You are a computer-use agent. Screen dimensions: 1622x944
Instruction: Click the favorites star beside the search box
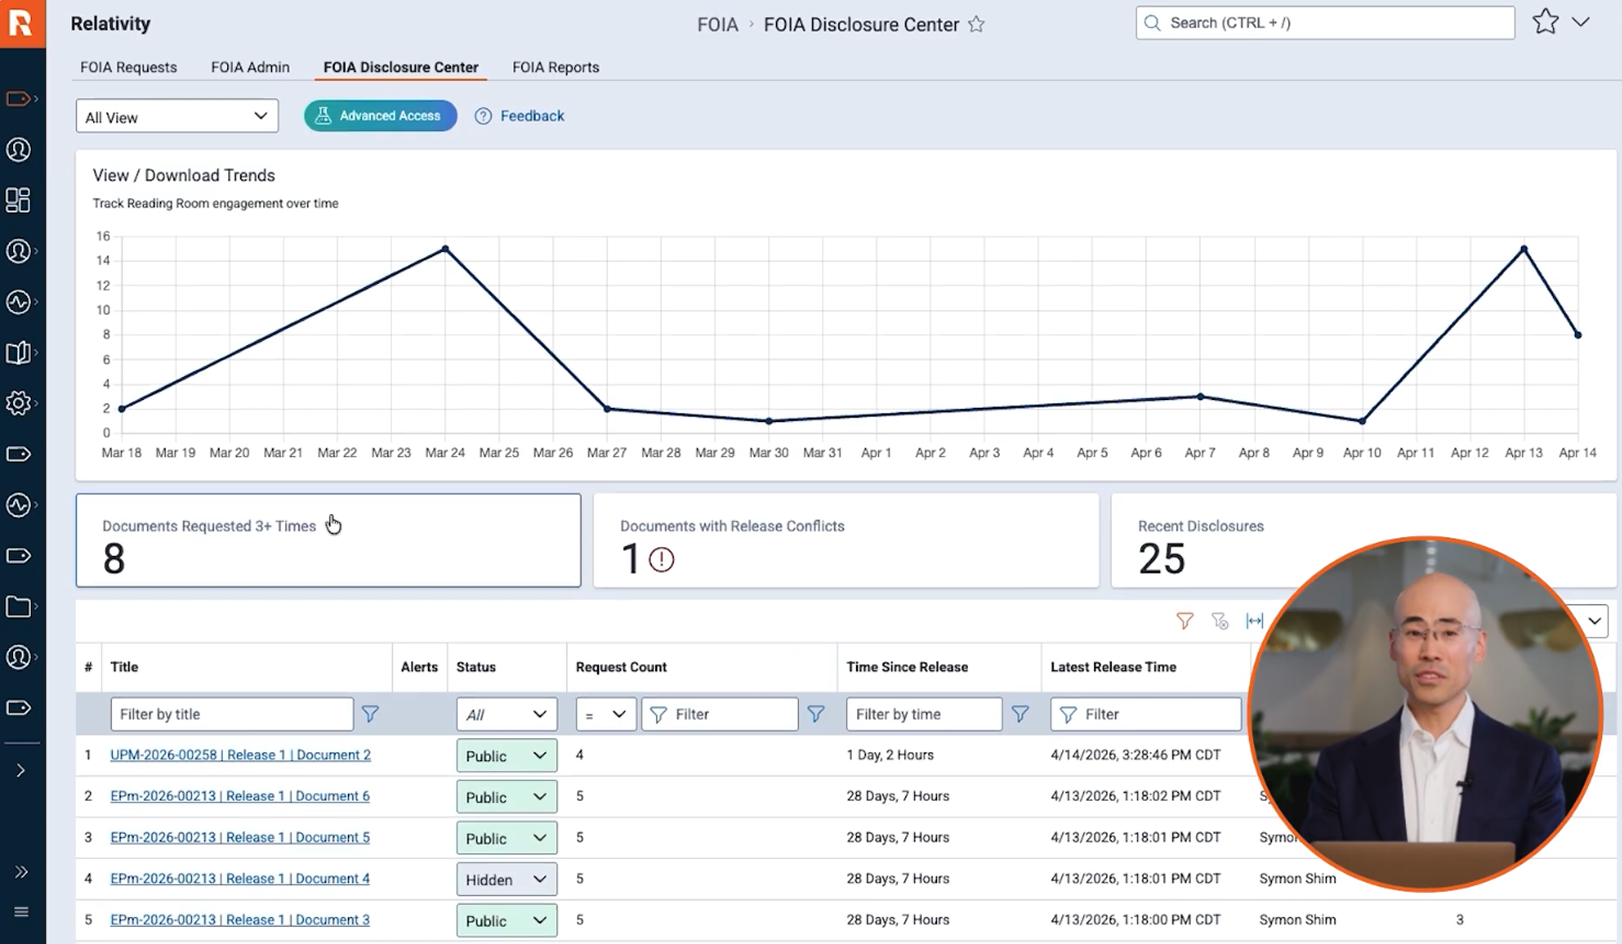(1545, 22)
